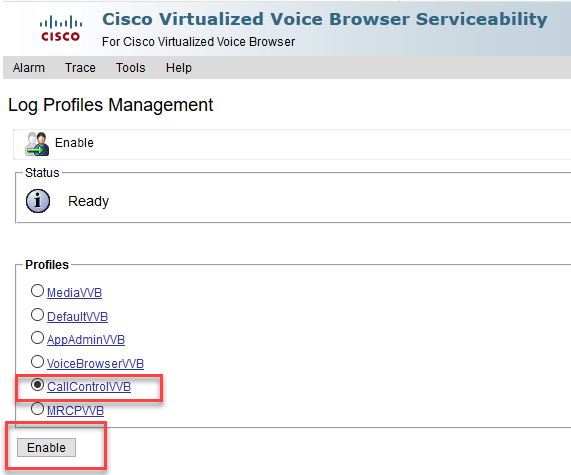The height and width of the screenshot is (475, 571).
Task: Open the VoiceBrowserVVB profile link
Action: (95, 364)
